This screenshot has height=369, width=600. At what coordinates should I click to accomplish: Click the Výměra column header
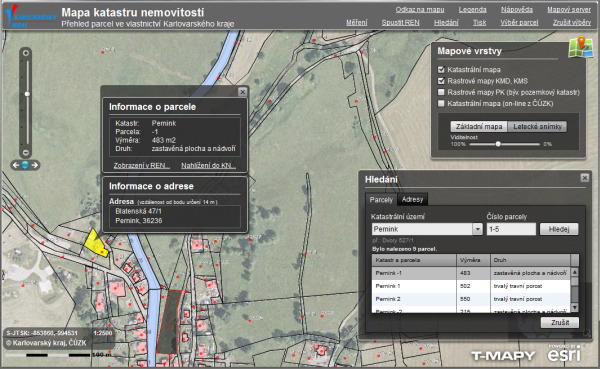click(473, 260)
